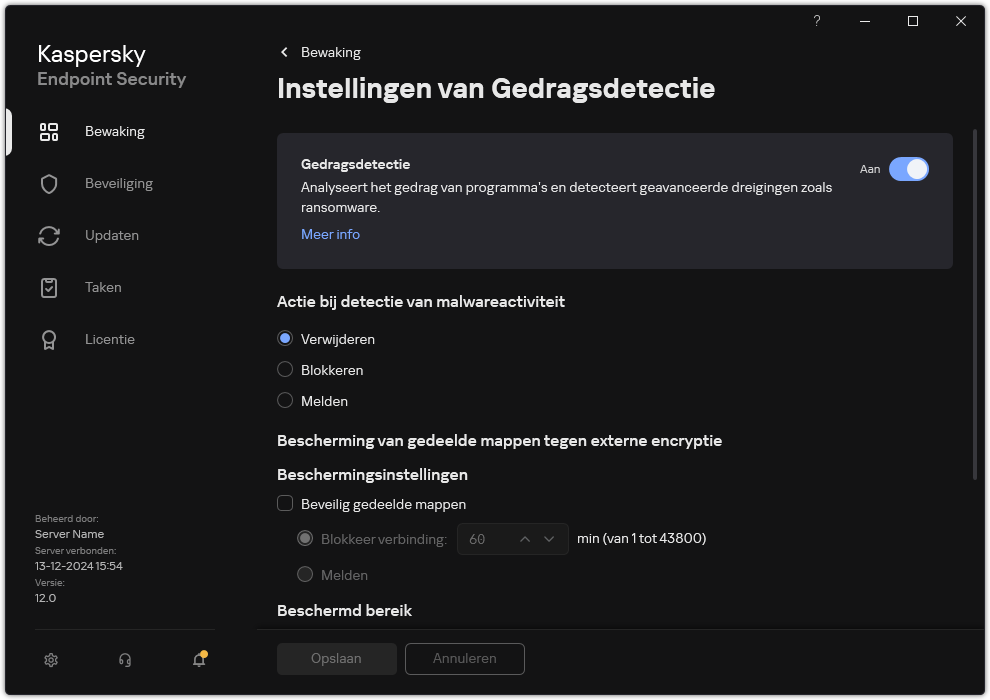990x700 pixels.
Task: View Licentie information
Action: coord(109,339)
